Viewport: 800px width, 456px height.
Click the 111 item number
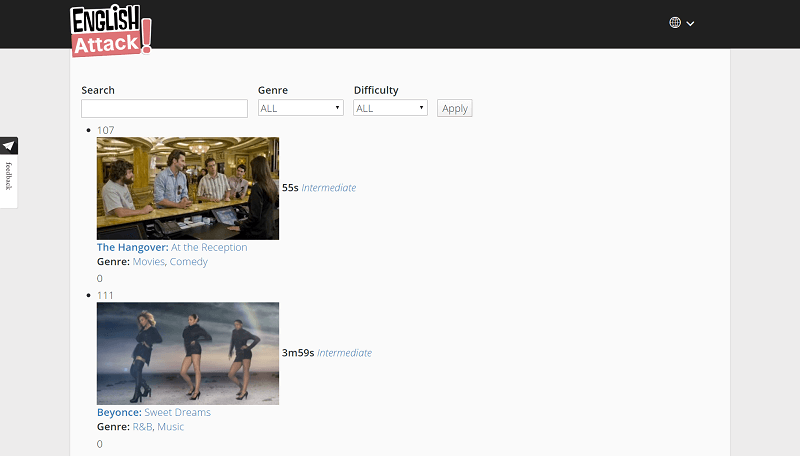[105, 295]
